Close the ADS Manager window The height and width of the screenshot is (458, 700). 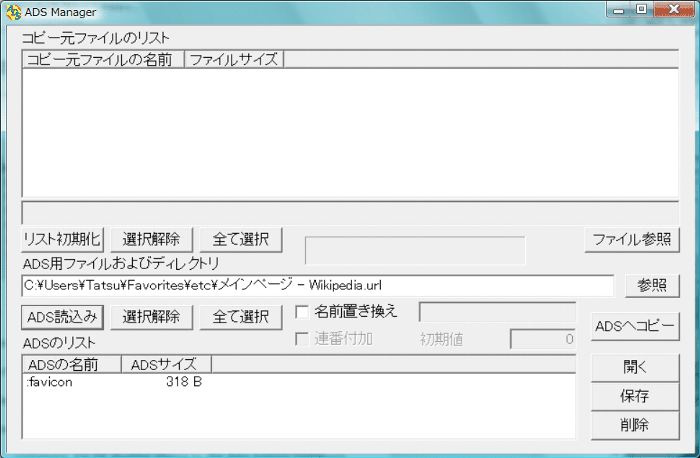pyautogui.click(x=674, y=10)
